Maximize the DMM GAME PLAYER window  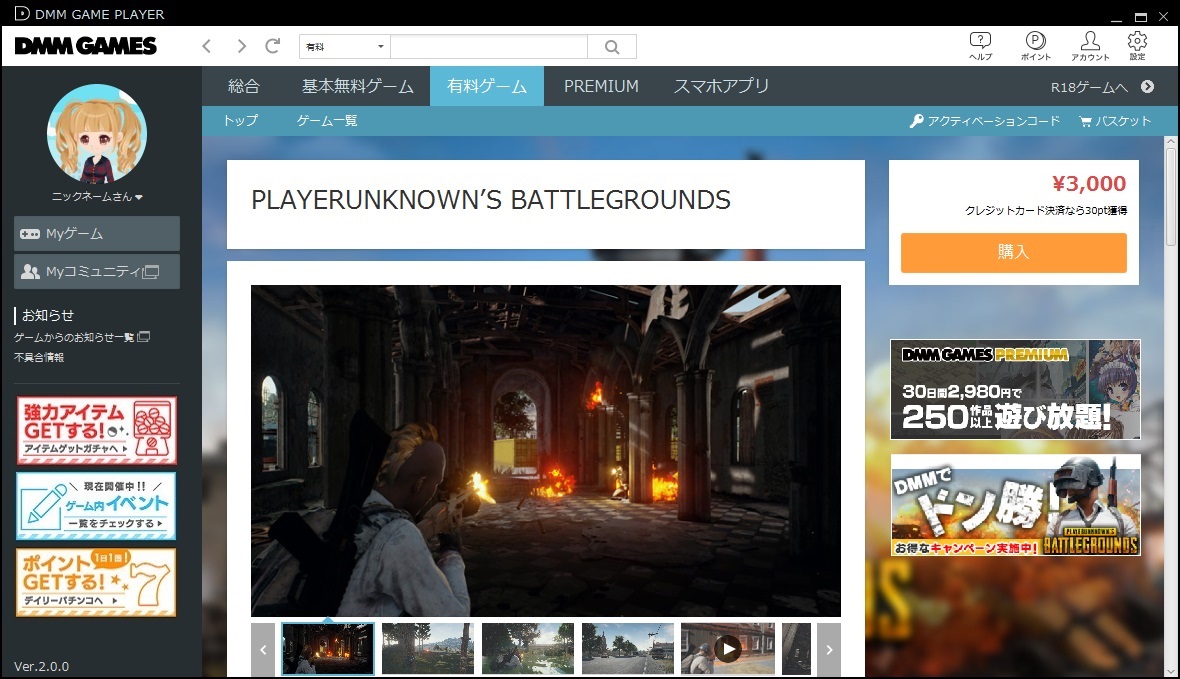(1141, 17)
